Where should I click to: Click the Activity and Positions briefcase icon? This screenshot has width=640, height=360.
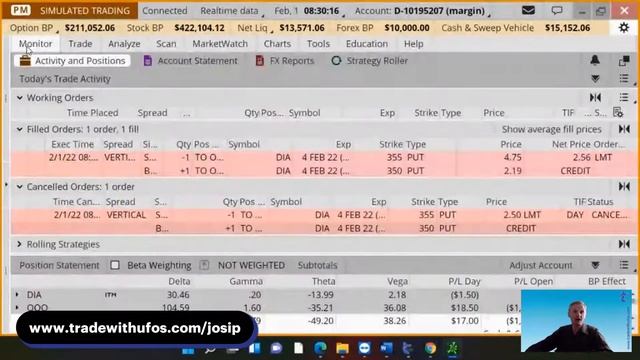pos(25,60)
